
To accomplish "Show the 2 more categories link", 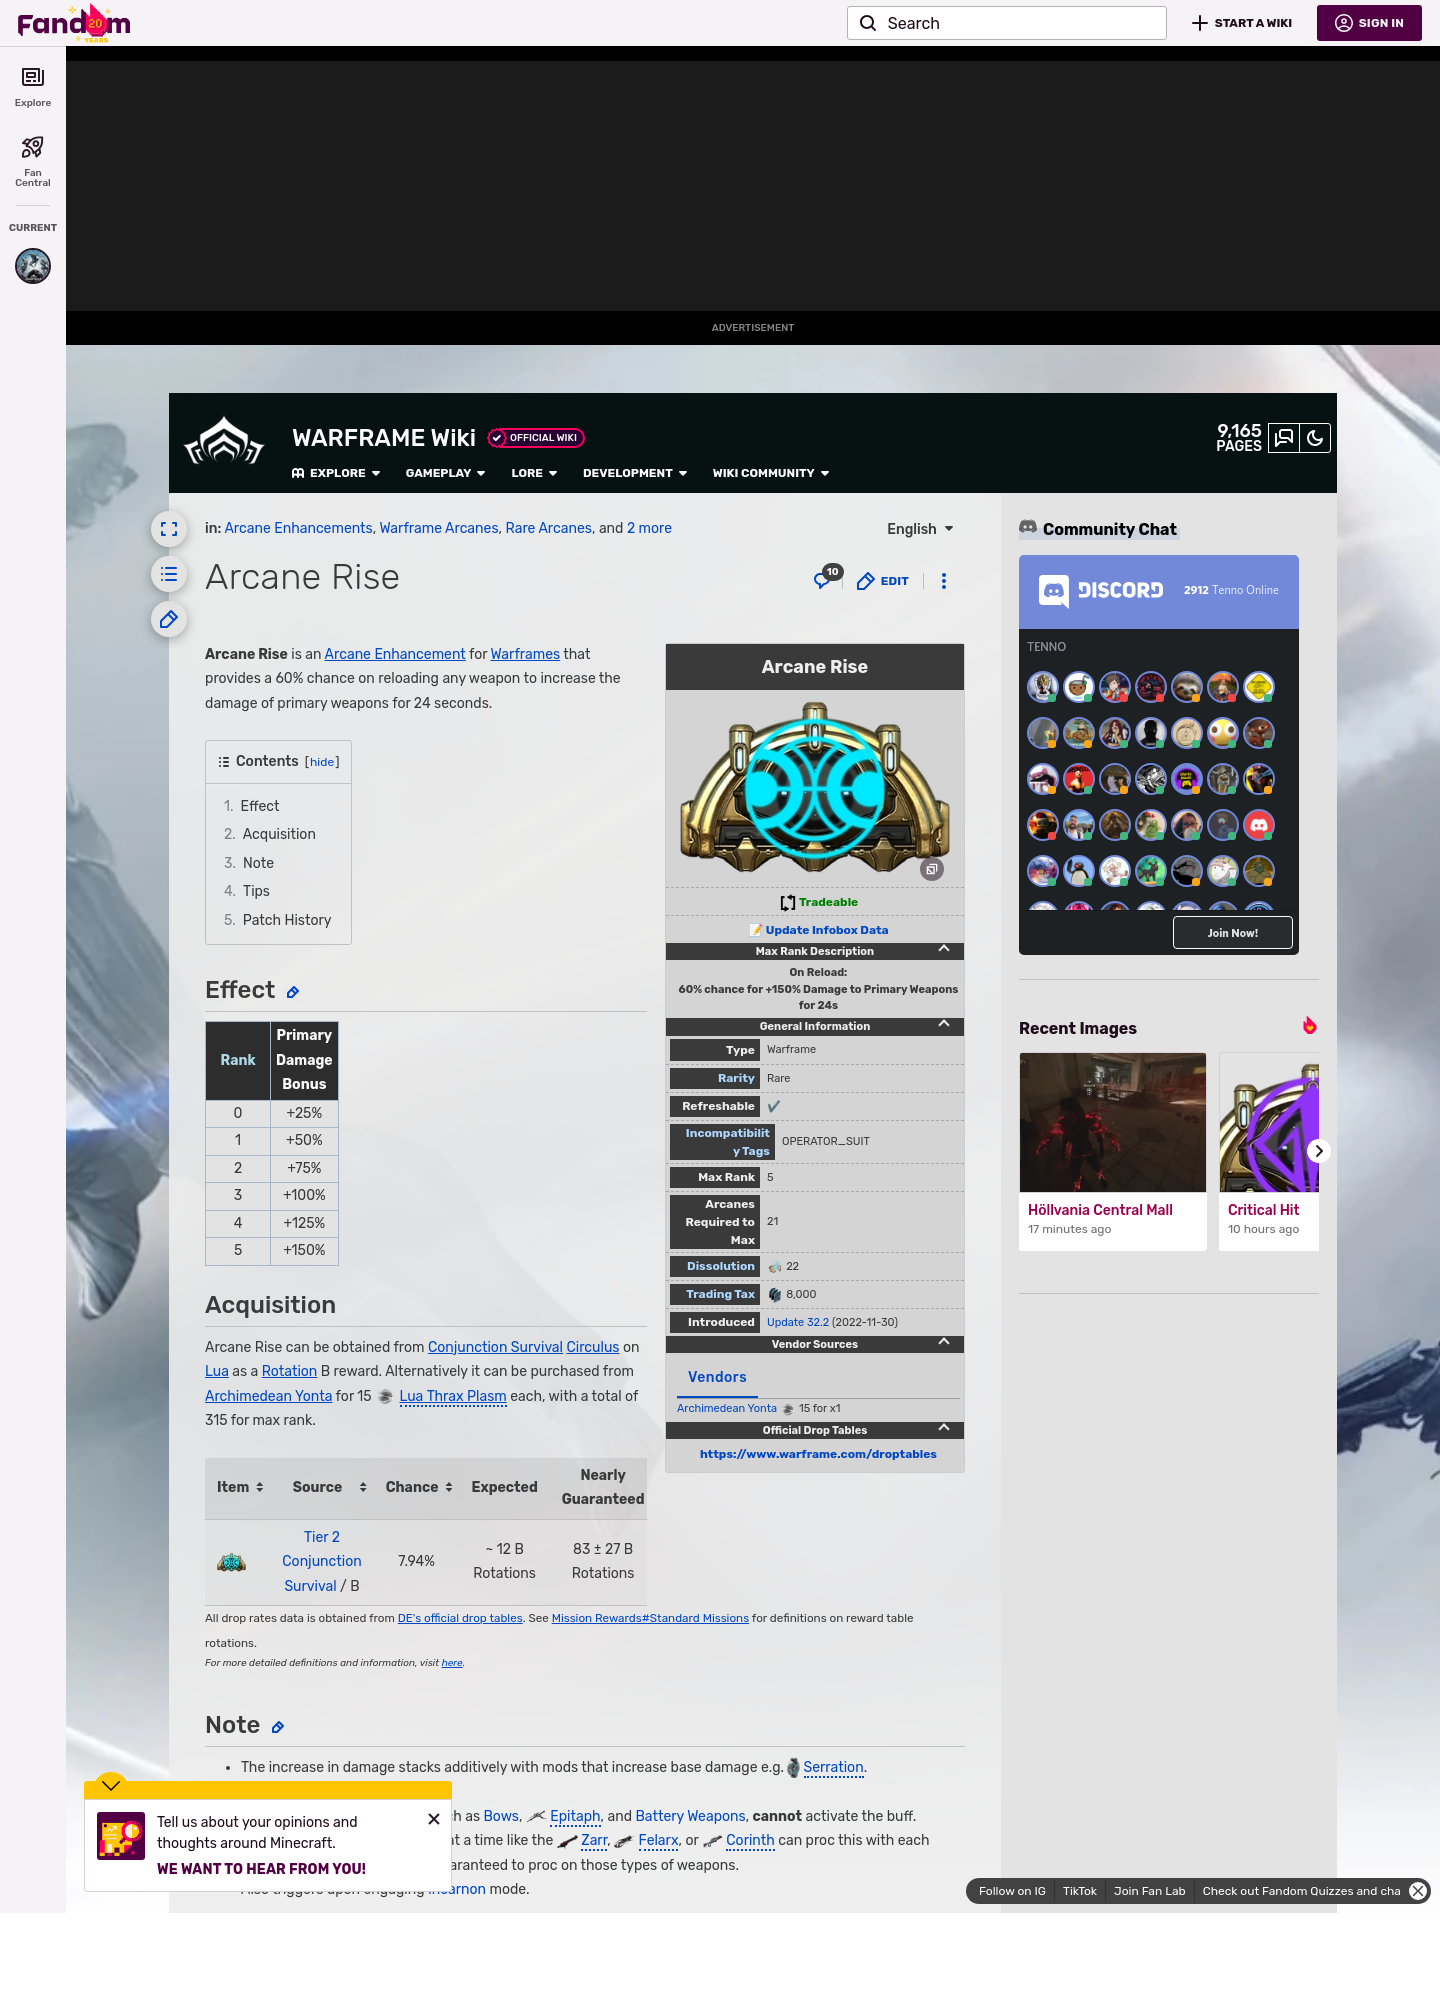I will (x=649, y=528).
